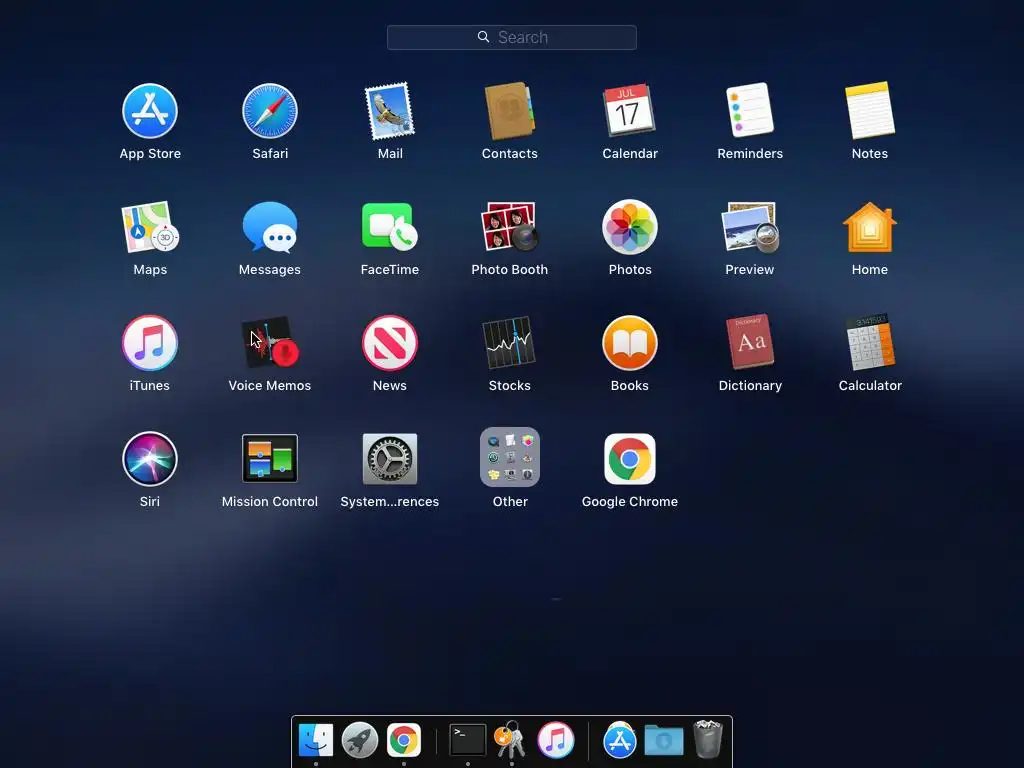
Task: Open Finder in the Dock
Action: click(315, 740)
